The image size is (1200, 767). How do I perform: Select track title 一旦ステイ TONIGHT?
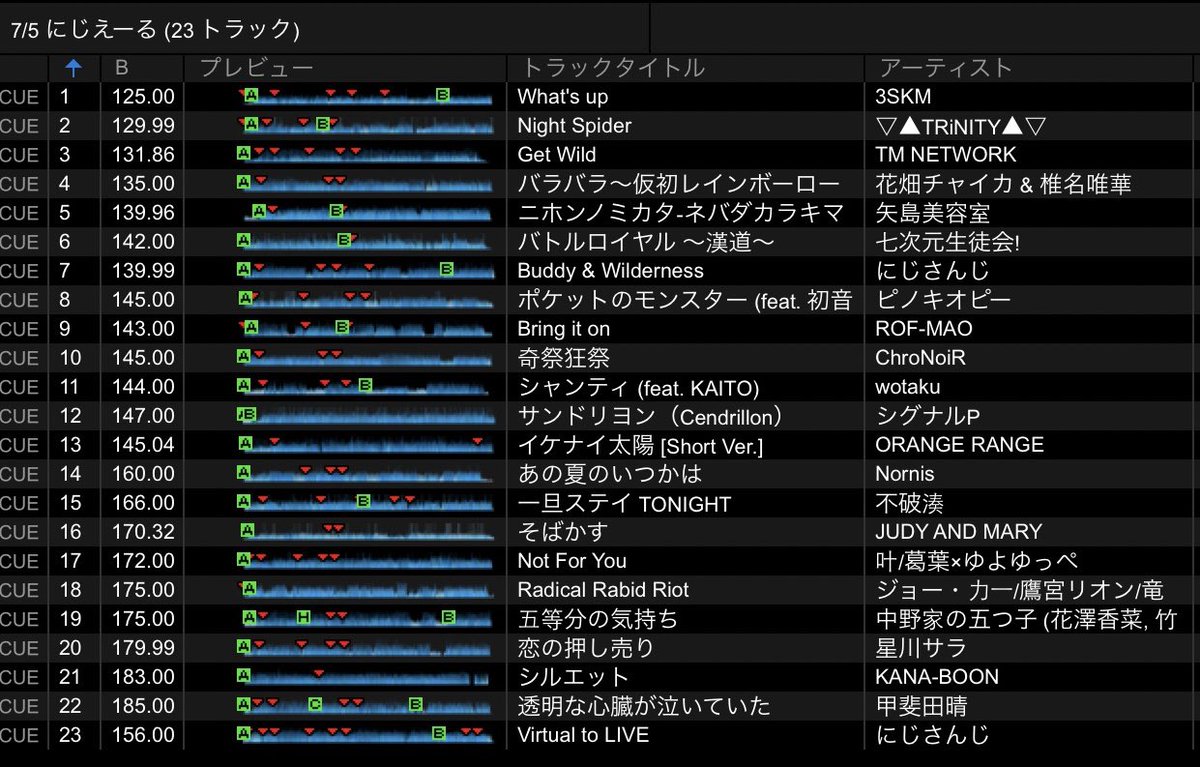click(x=625, y=503)
